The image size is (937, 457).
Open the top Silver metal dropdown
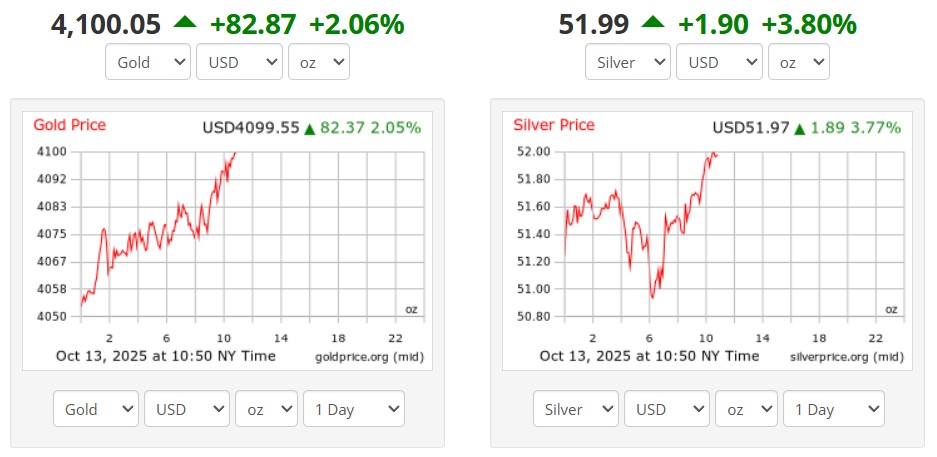pyautogui.click(x=628, y=62)
